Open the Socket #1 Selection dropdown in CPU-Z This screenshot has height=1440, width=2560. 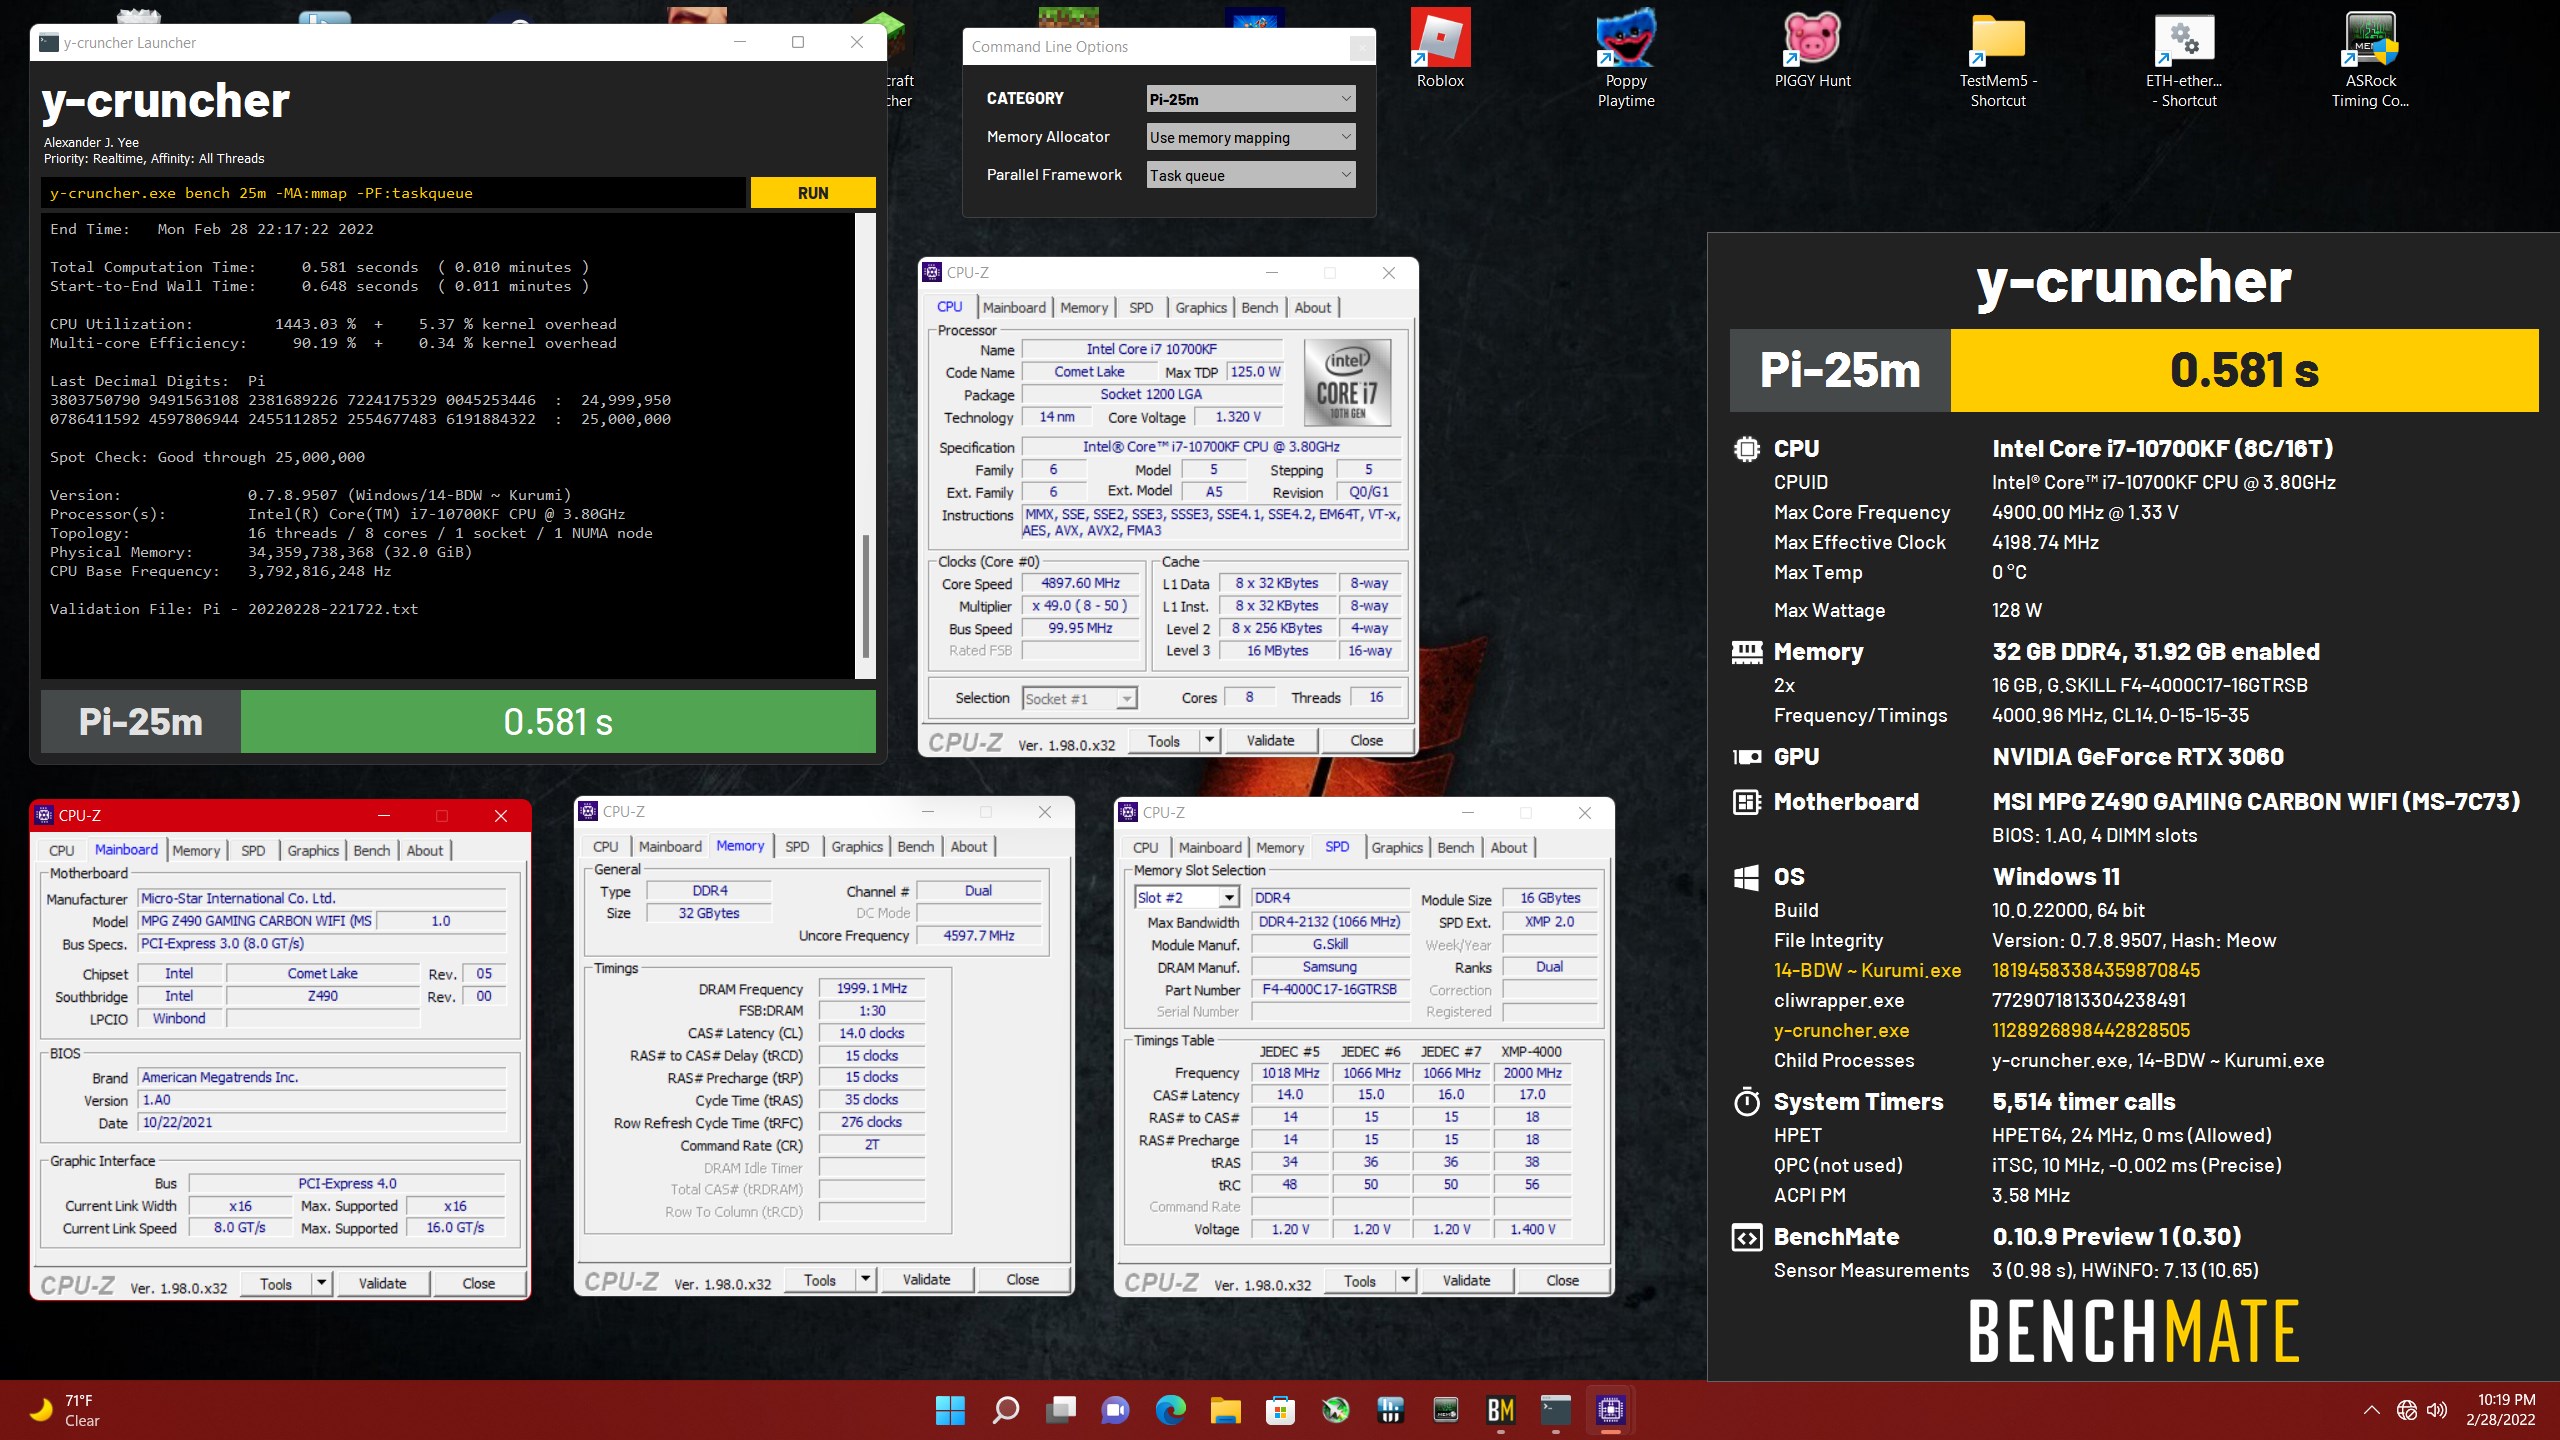click(1079, 699)
